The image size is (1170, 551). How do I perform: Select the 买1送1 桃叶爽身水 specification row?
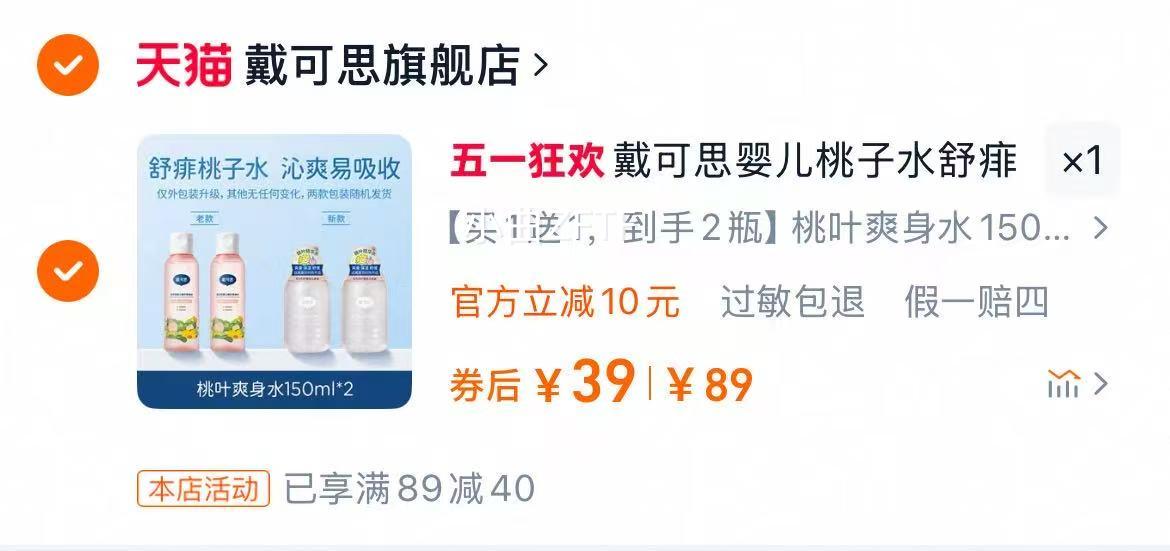(778, 228)
